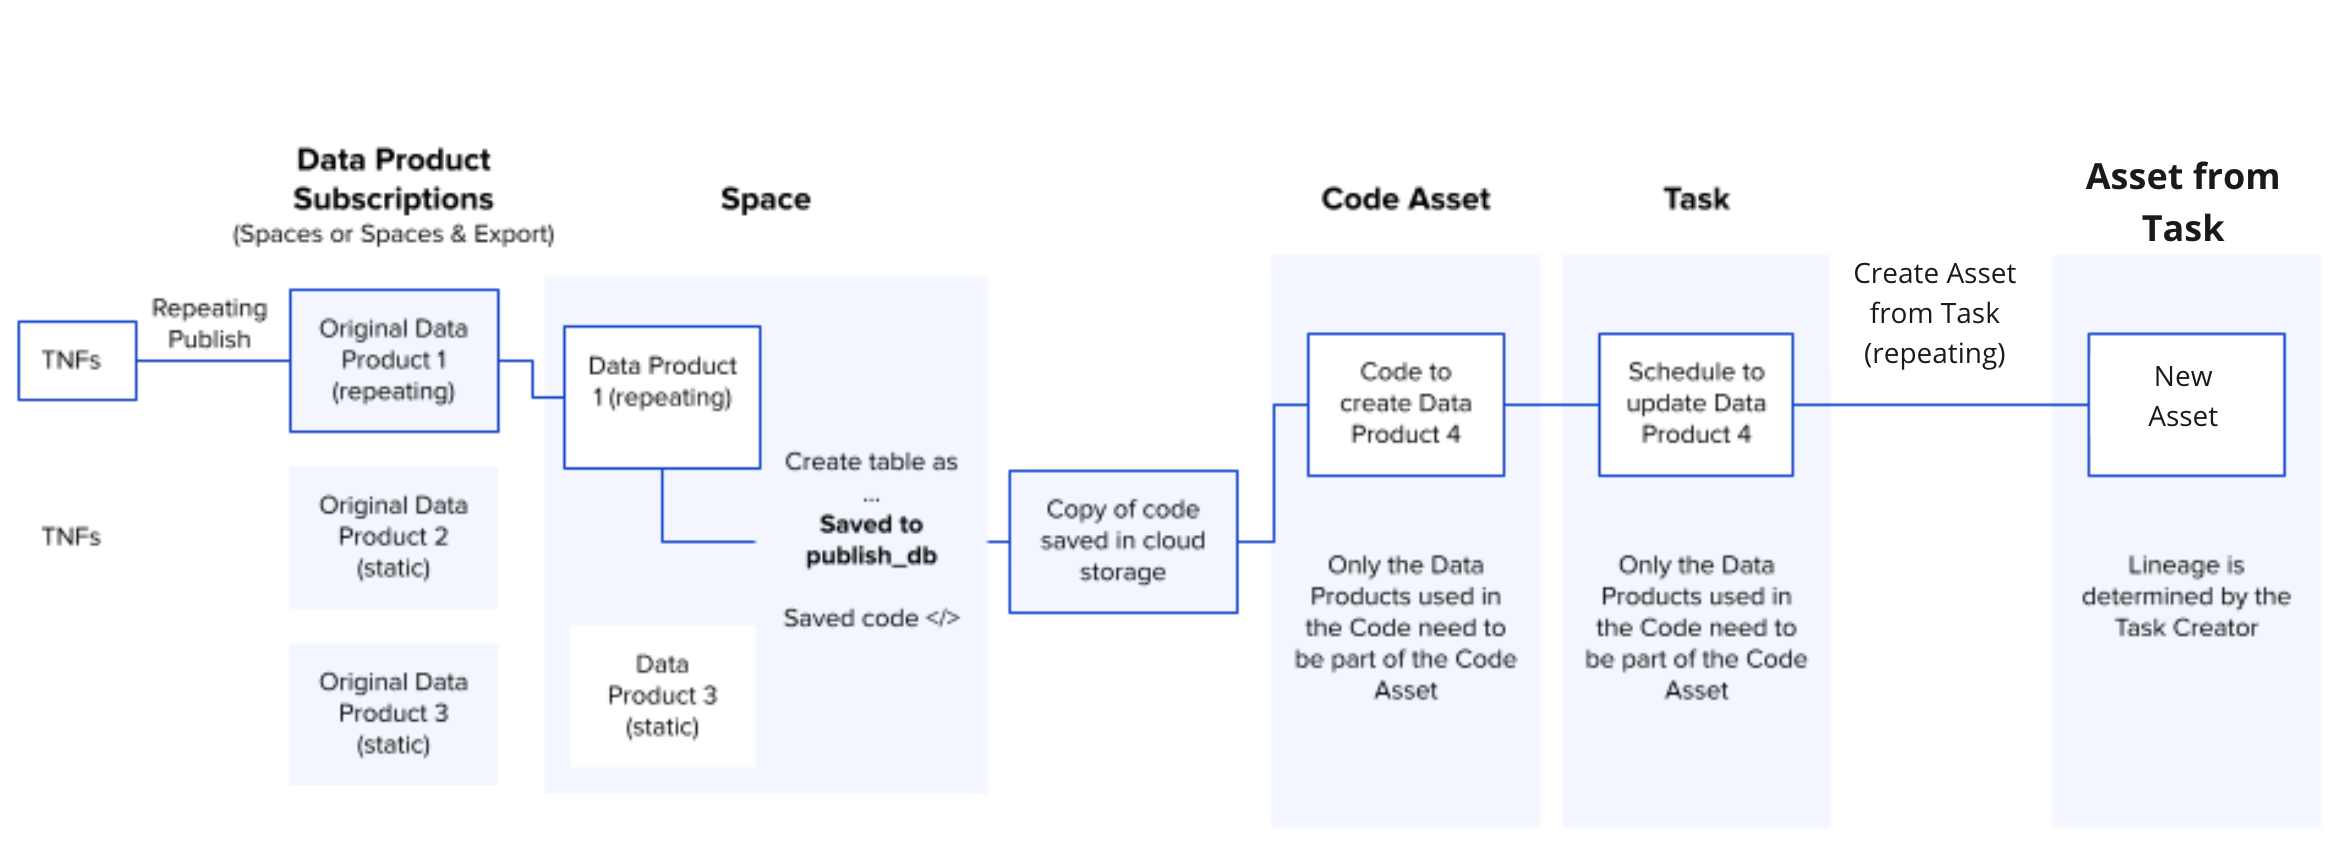Click the Repeating Publish connector label

pos(209,323)
